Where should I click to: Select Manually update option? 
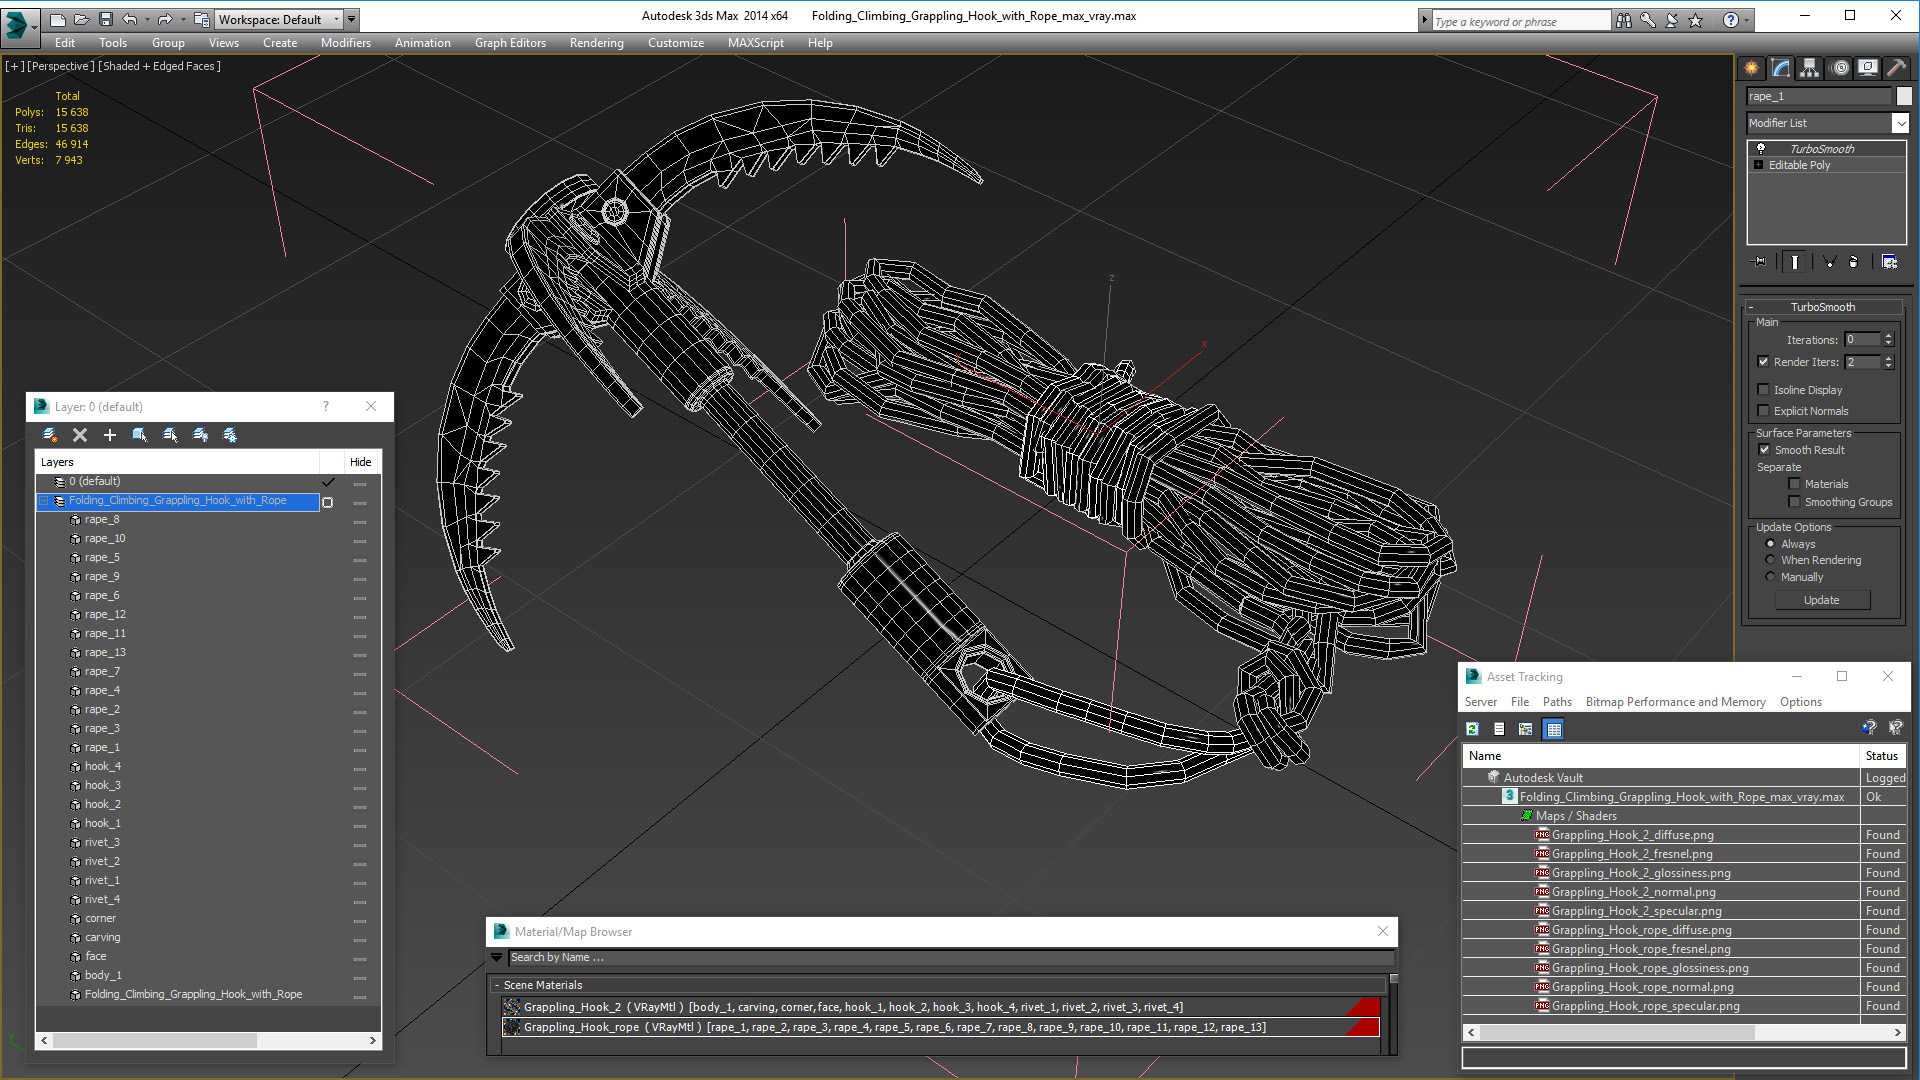click(1771, 577)
